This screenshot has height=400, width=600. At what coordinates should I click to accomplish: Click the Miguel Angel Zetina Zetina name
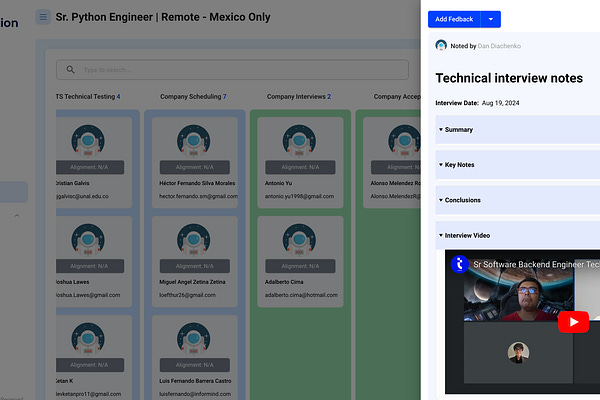192,282
